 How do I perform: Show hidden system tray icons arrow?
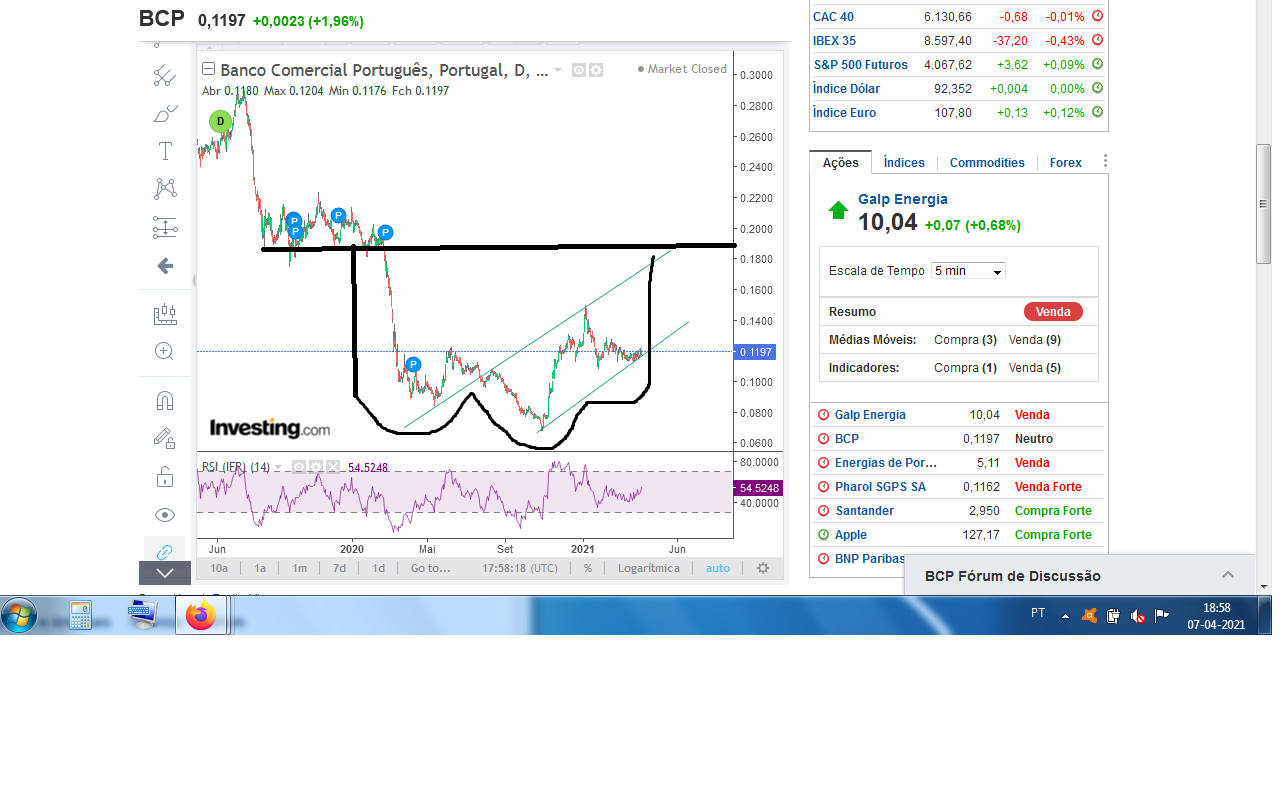point(1065,616)
